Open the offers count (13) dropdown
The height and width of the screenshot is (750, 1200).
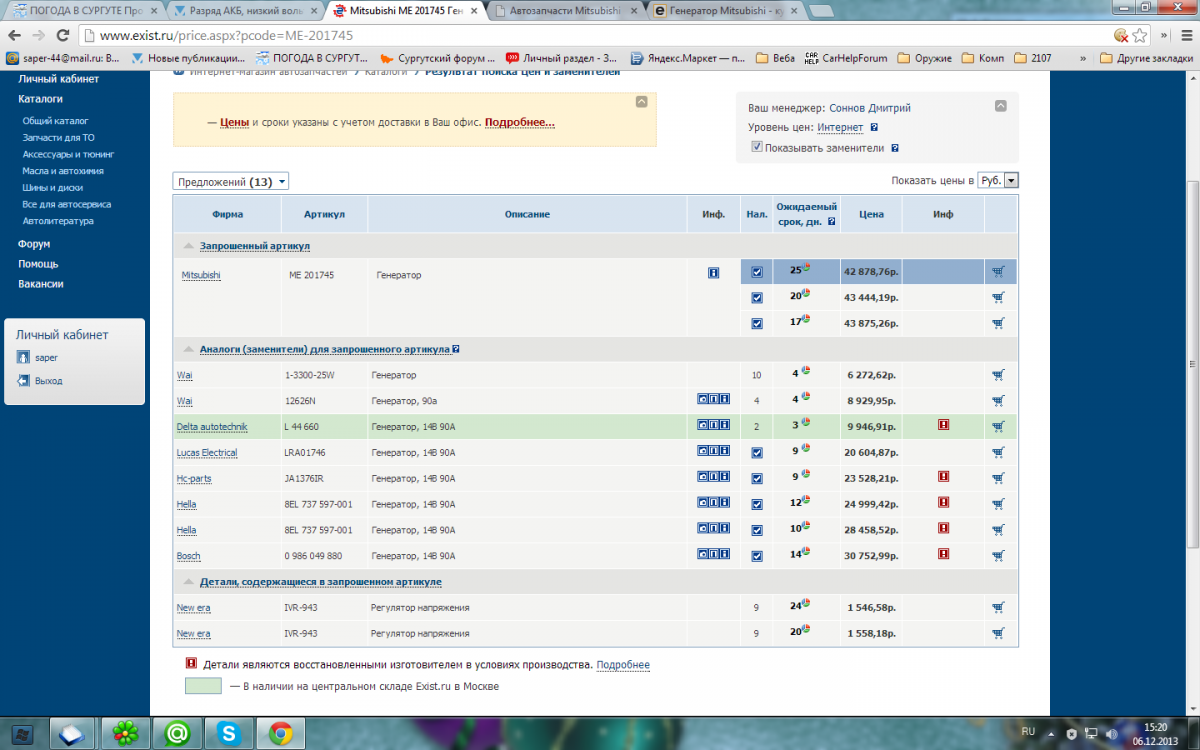point(231,182)
